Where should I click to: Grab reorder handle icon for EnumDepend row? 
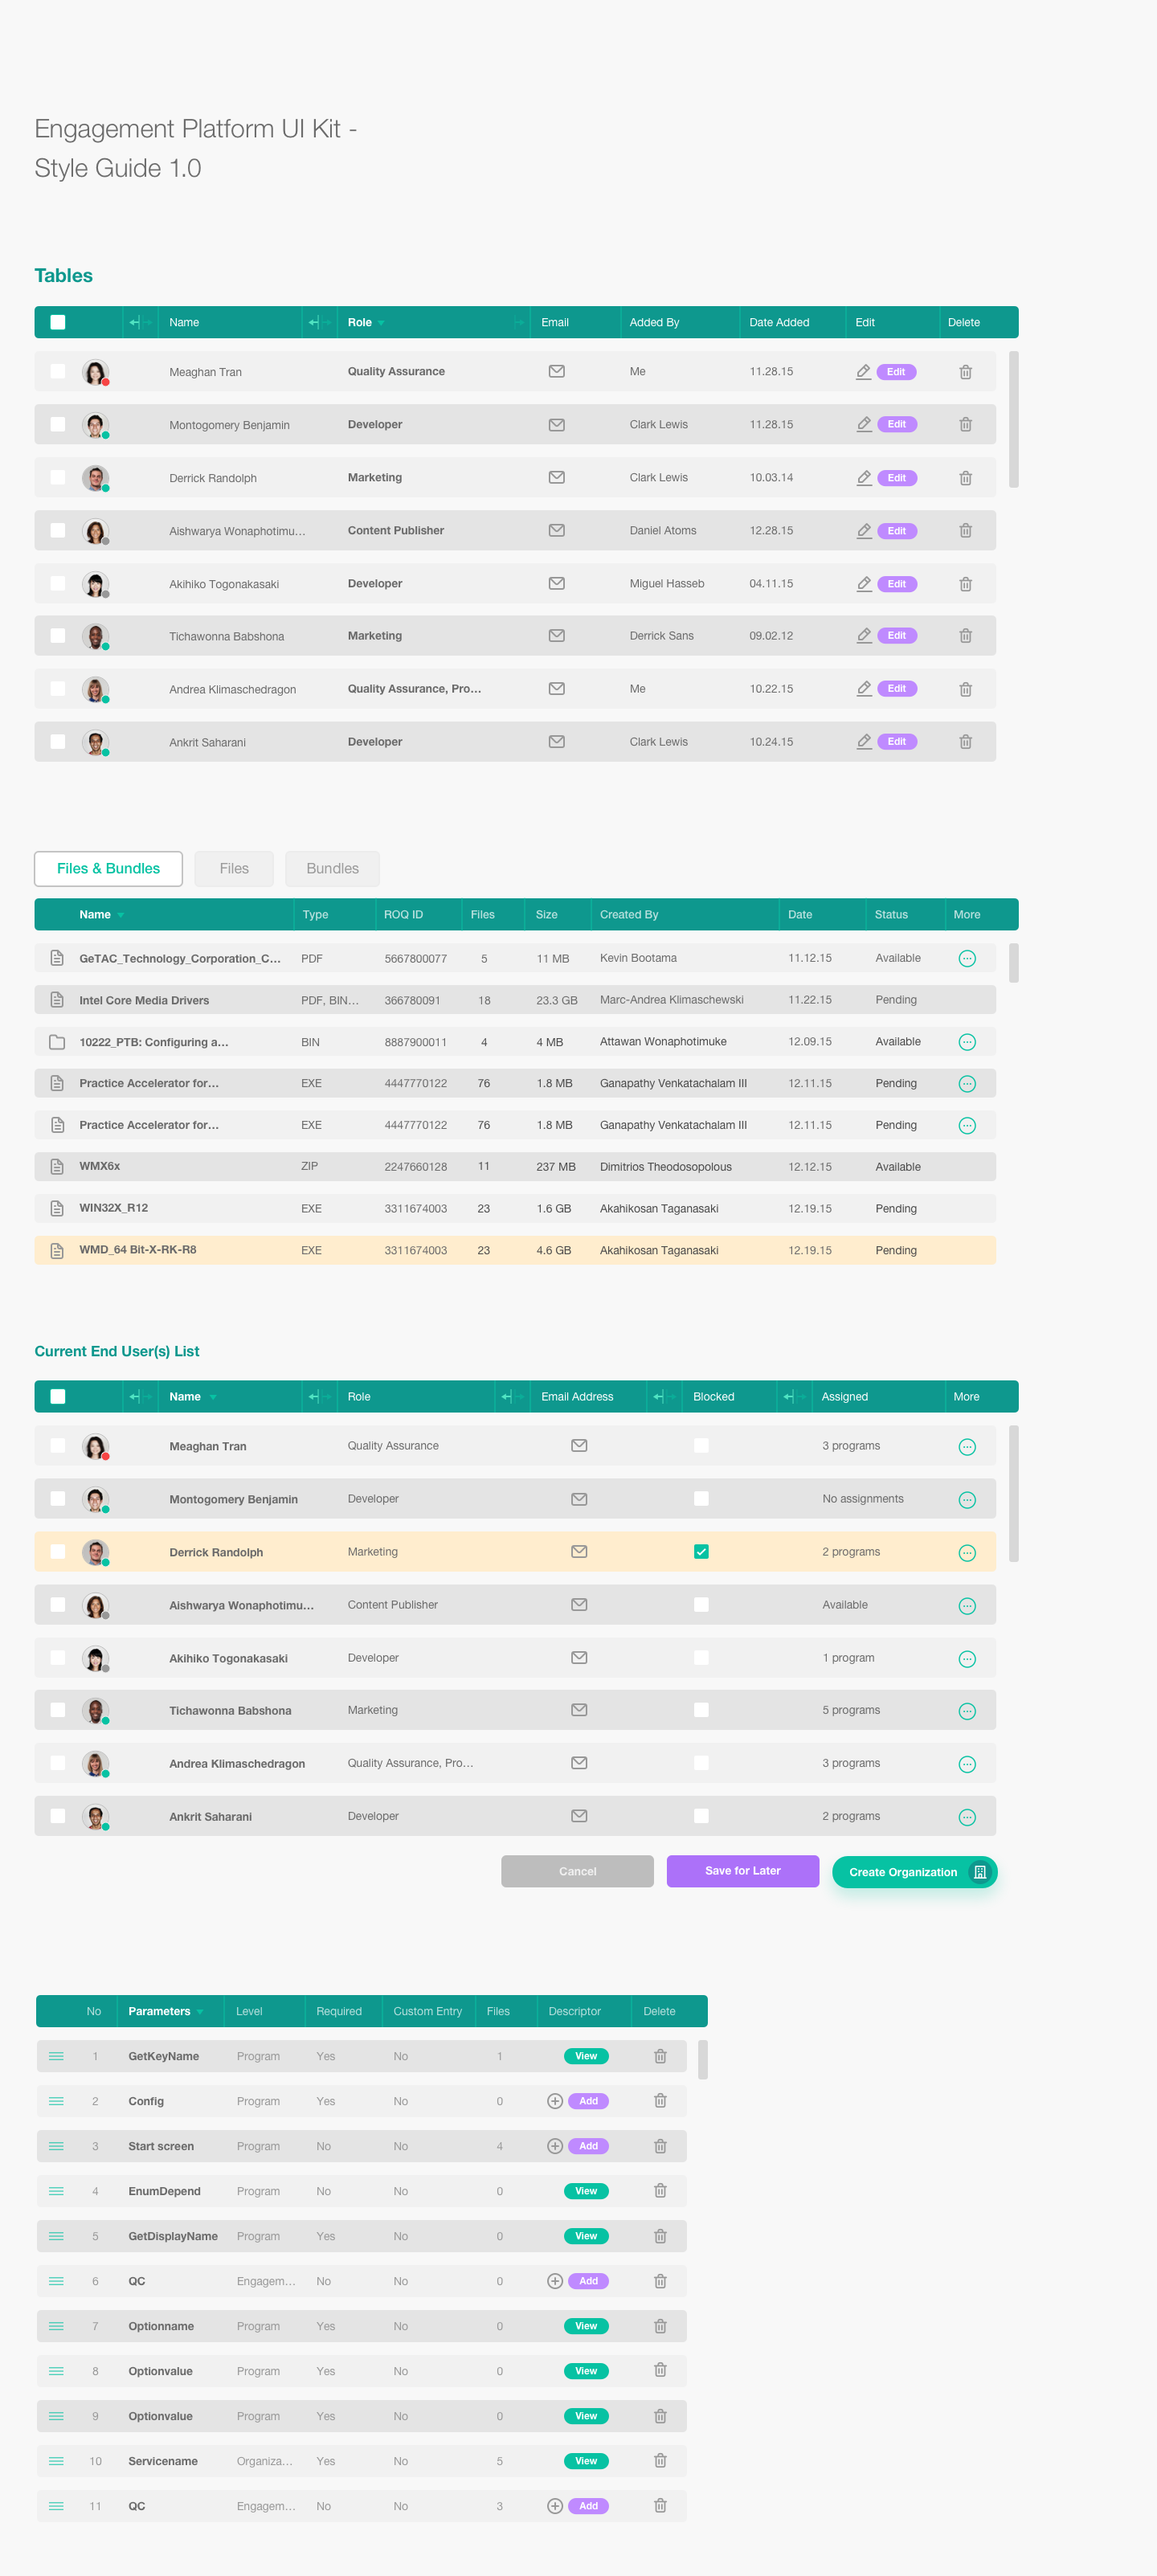click(x=57, y=2191)
